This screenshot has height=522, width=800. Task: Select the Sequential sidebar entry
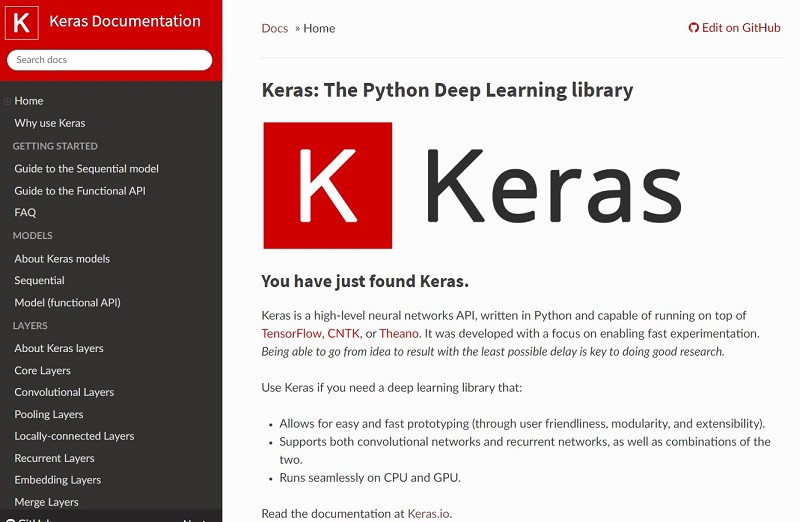click(x=39, y=280)
